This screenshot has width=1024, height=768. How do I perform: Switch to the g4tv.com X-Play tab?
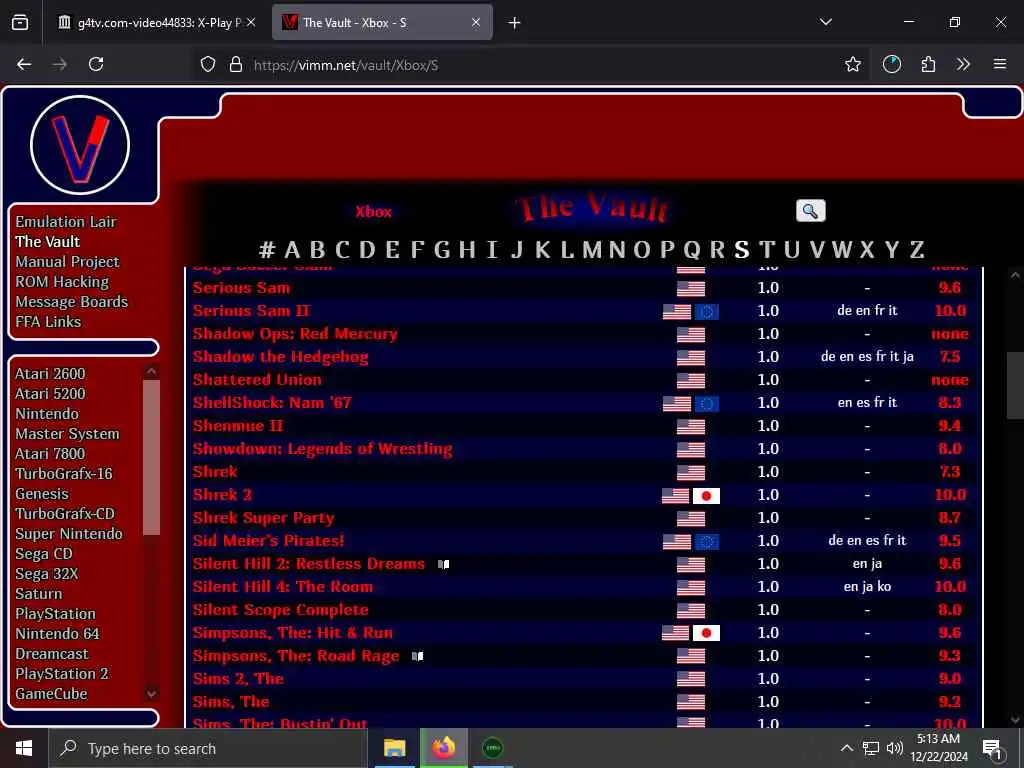click(159, 22)
